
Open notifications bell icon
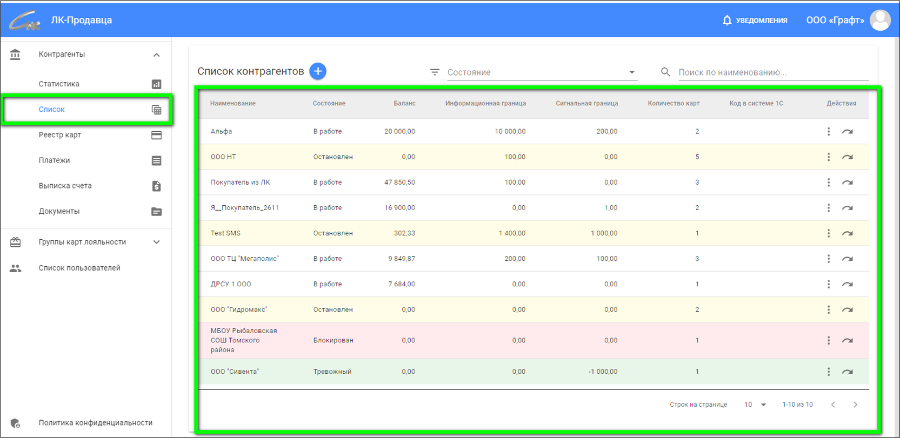point(727,20)
